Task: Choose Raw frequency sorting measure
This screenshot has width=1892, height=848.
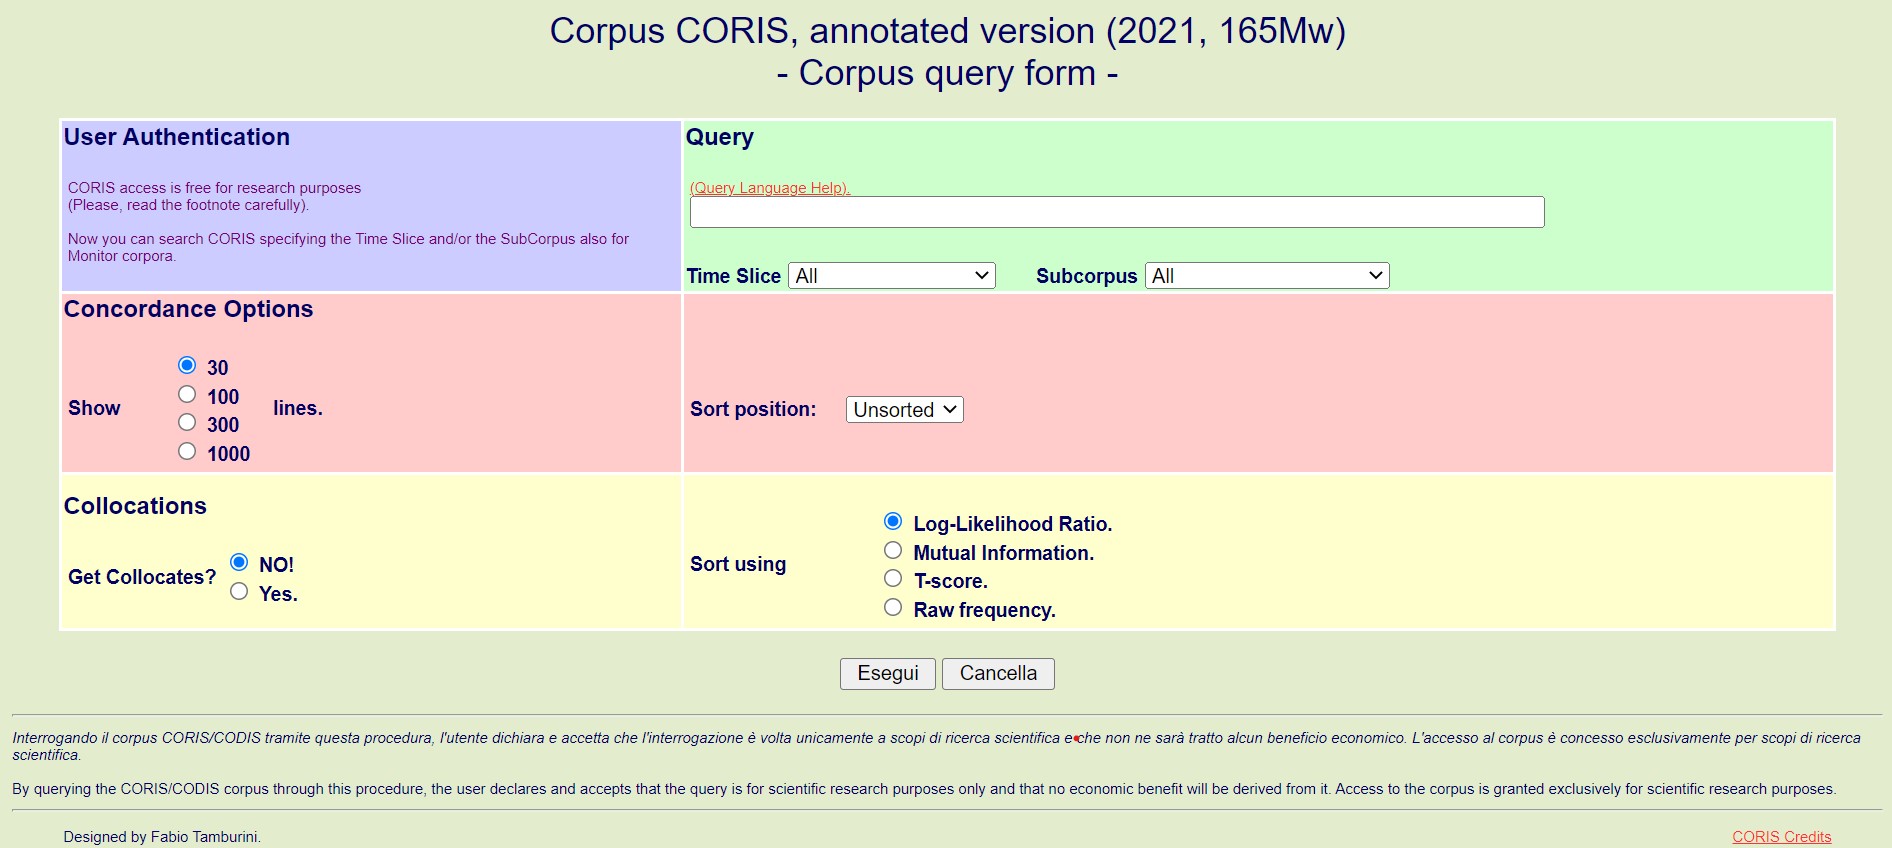Action: tap(893, 607)
